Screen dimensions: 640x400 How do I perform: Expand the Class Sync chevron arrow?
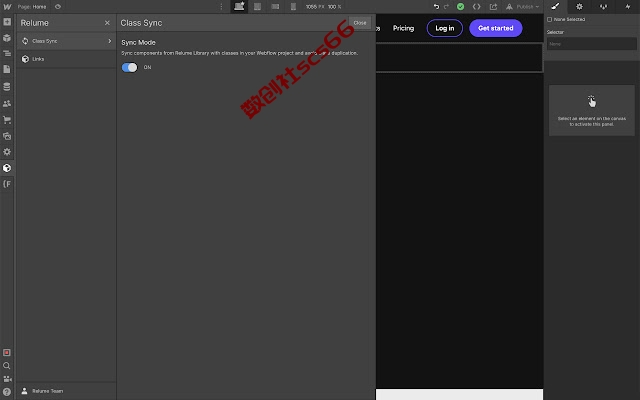pos(109,41)
